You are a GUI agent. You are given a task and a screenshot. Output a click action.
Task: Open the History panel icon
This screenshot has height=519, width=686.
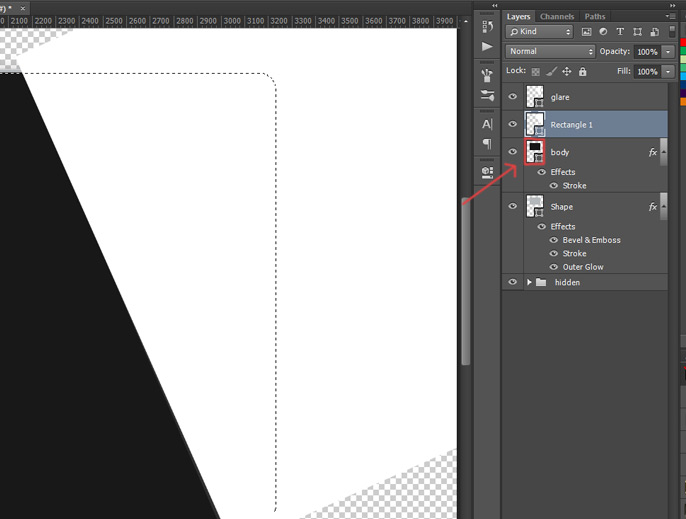[x=487, y=25]
